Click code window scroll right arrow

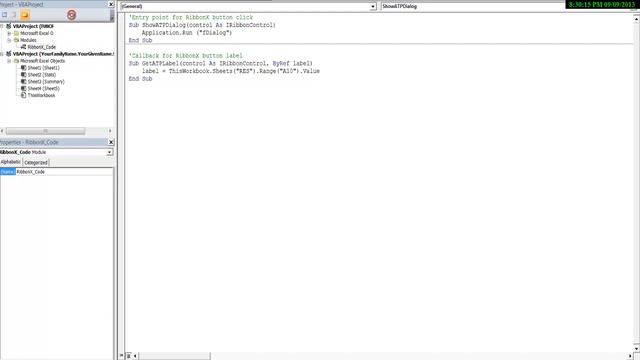[x=630, y=356]
